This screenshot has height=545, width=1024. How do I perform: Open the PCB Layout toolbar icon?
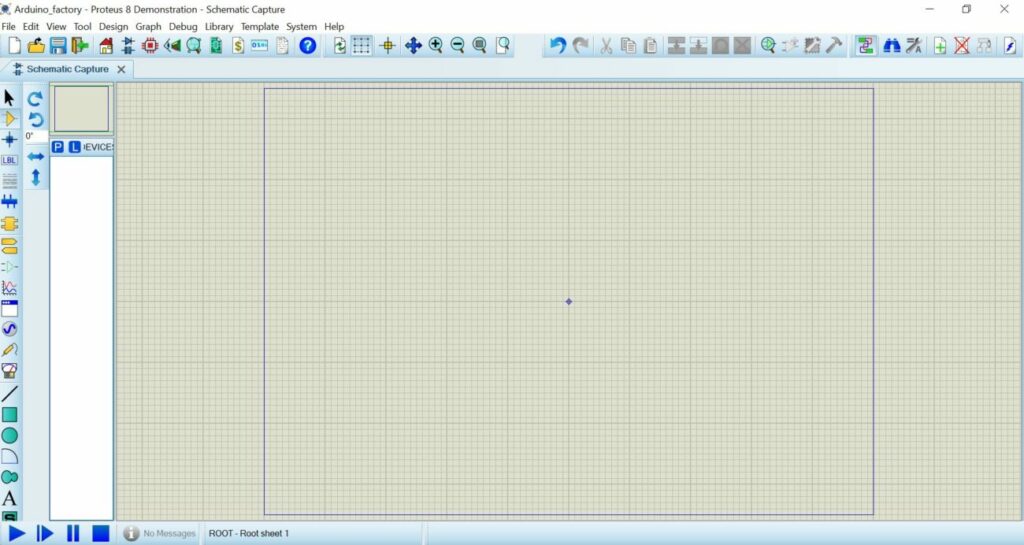(150, 45)
